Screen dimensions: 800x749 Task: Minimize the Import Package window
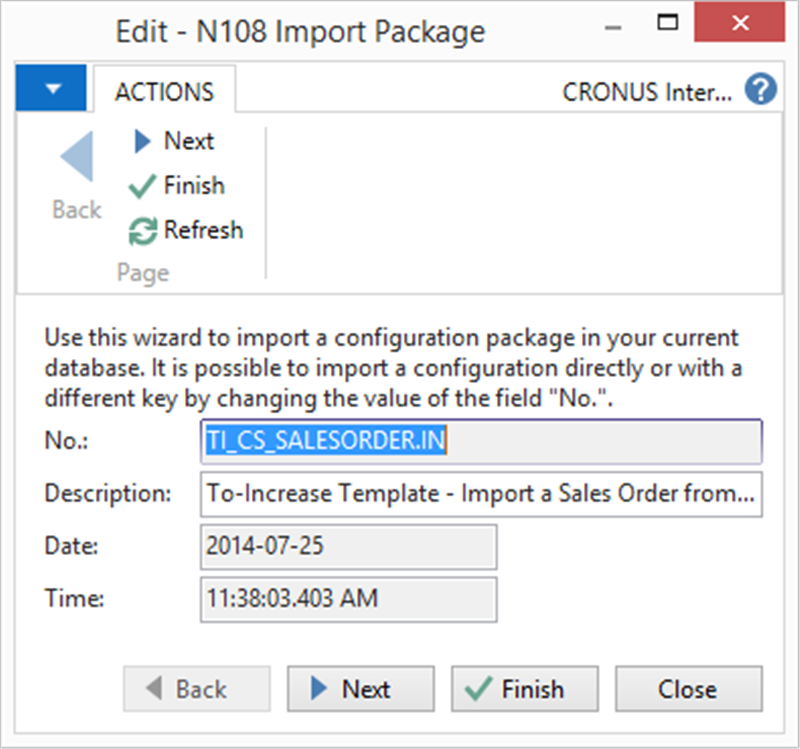tap(613, 28)
